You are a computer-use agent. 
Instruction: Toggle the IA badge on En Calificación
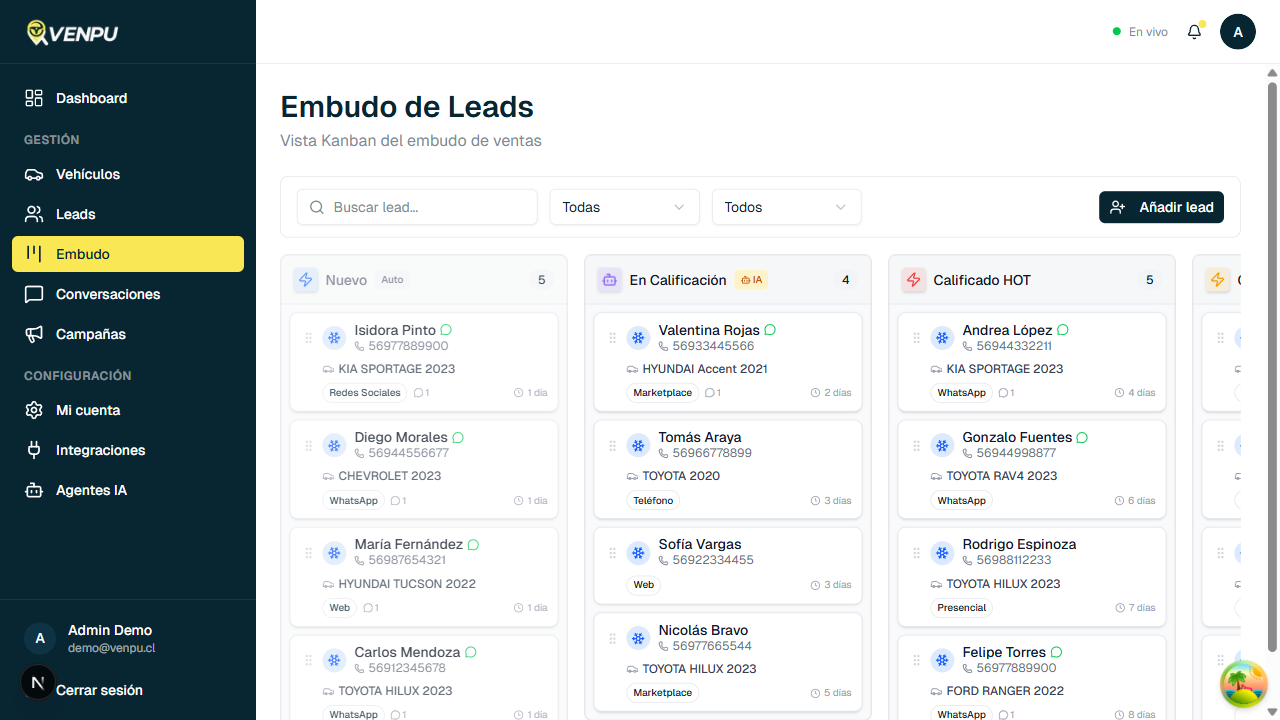pos(751,280)
